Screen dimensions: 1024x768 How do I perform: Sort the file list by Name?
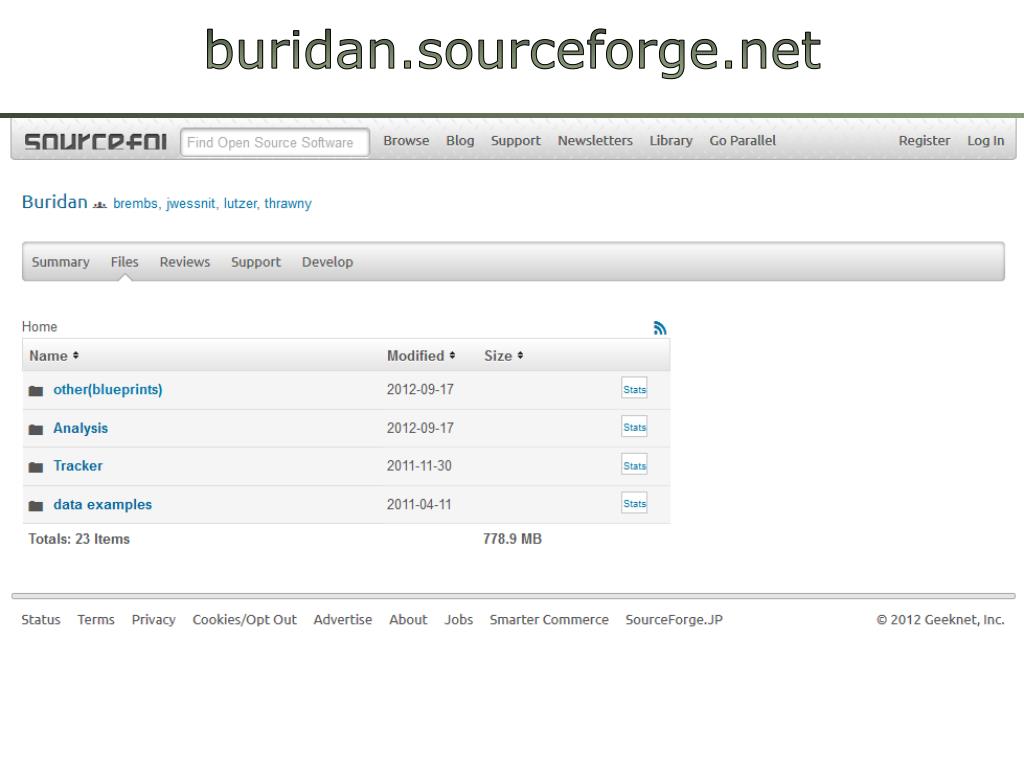coord(54,355)
